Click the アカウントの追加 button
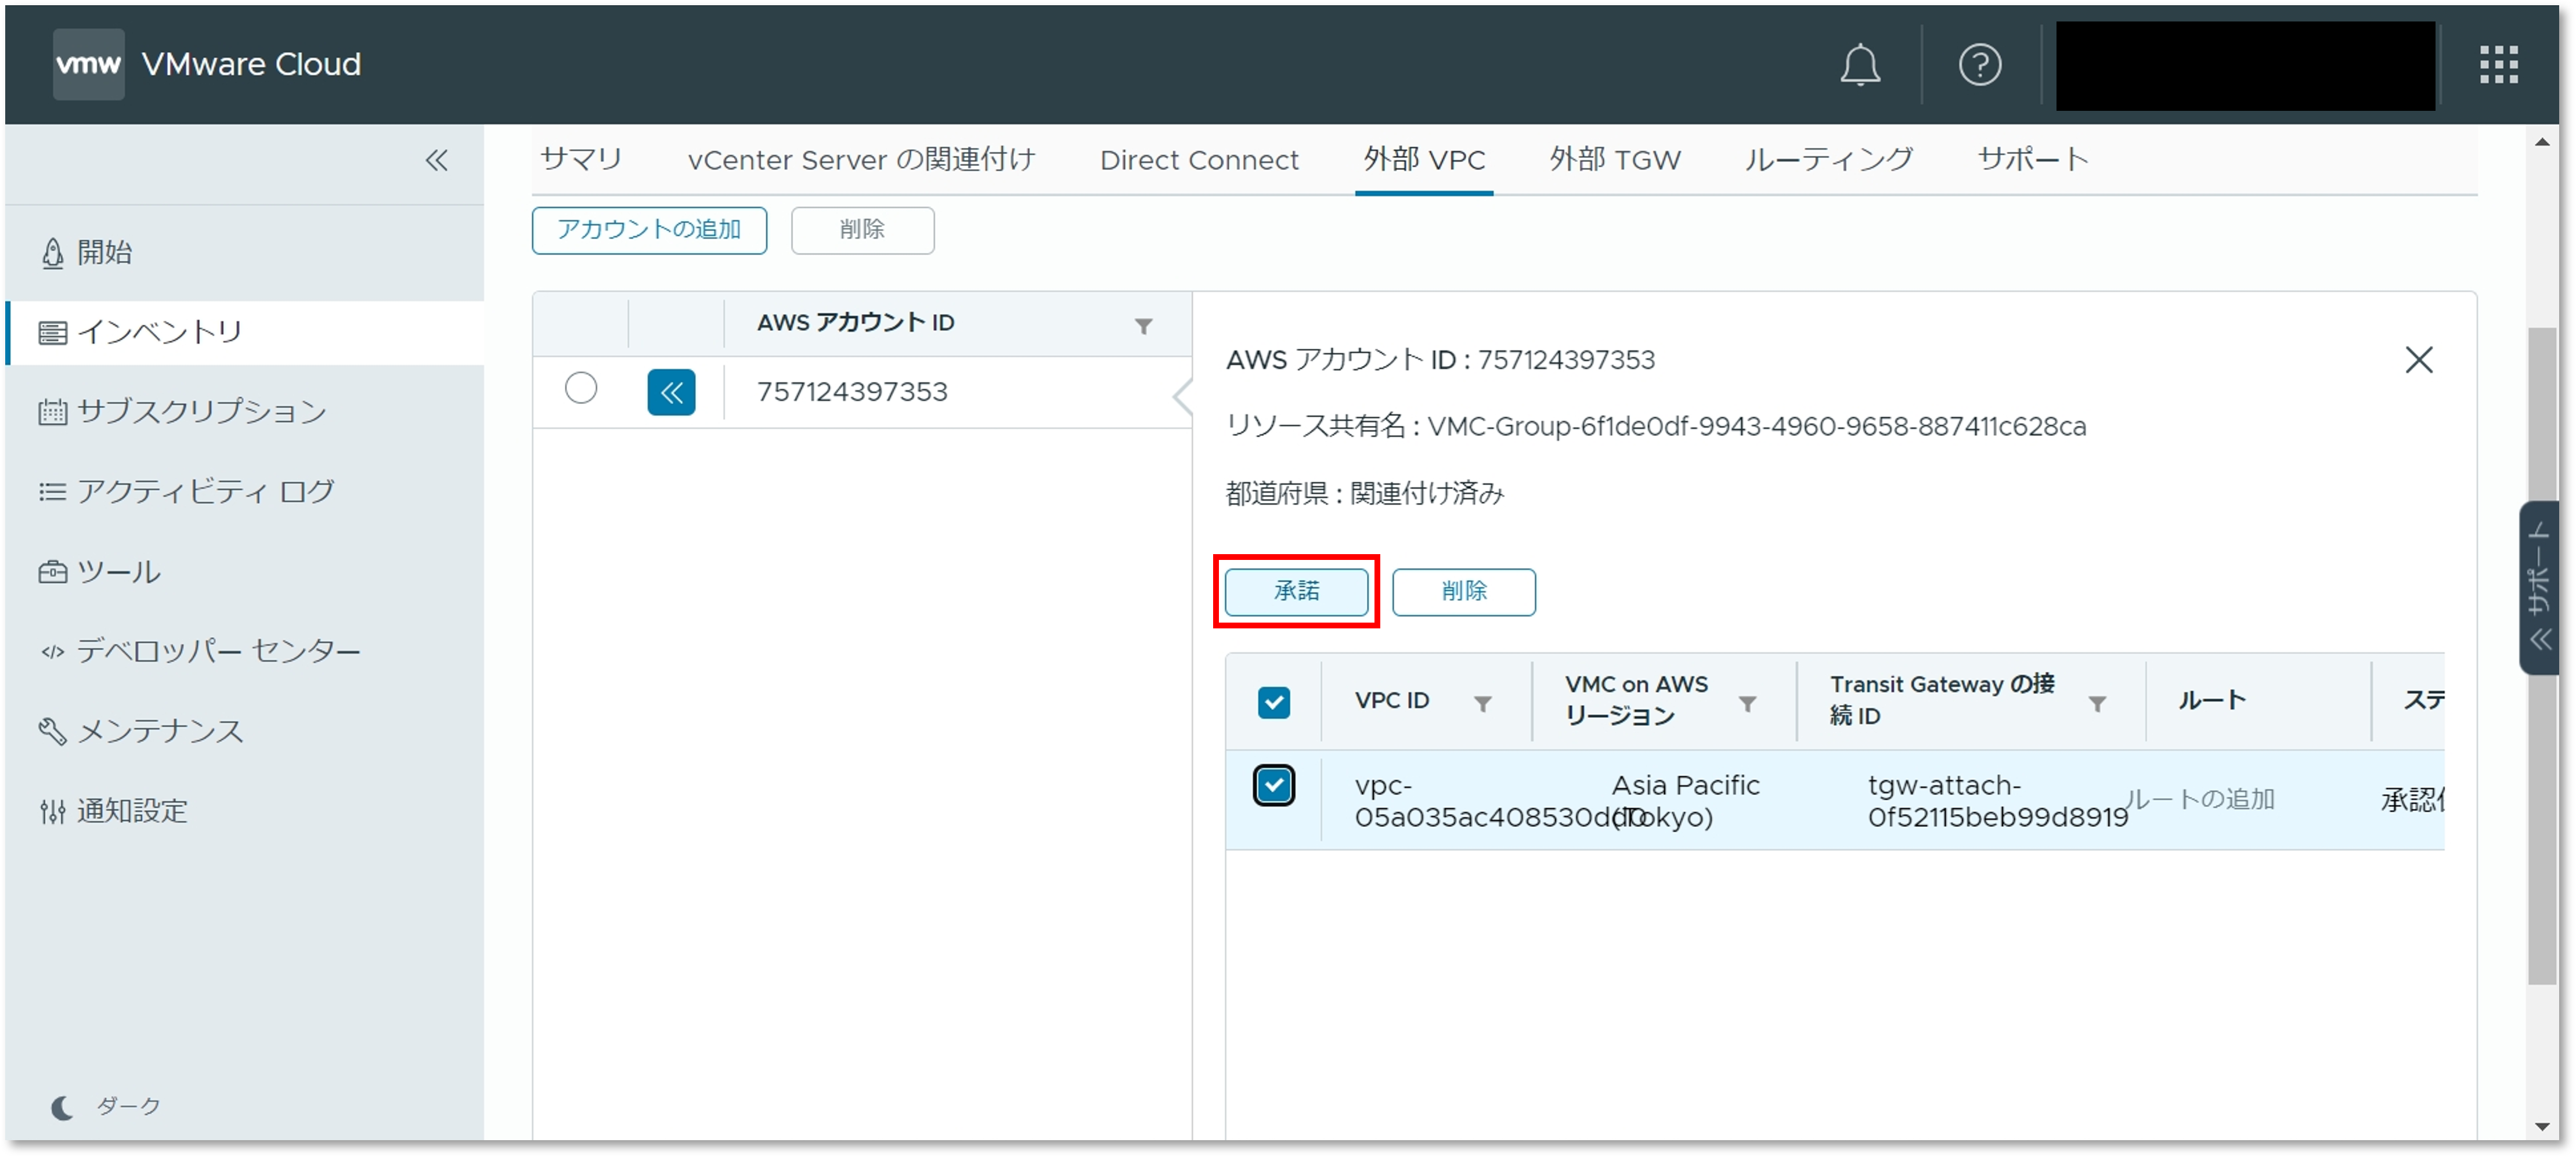This screenshot has height=1157, width=2576. point(649,231)
